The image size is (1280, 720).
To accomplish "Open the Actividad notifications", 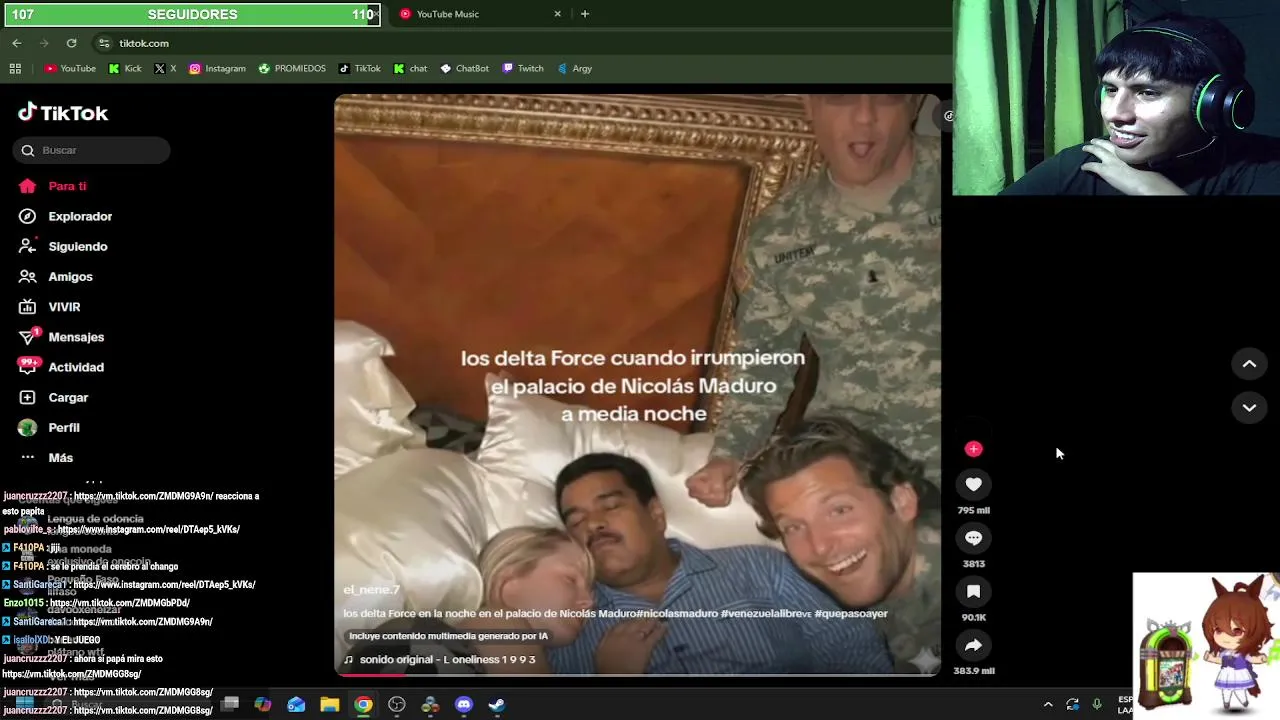I will (x=62, y=367).
